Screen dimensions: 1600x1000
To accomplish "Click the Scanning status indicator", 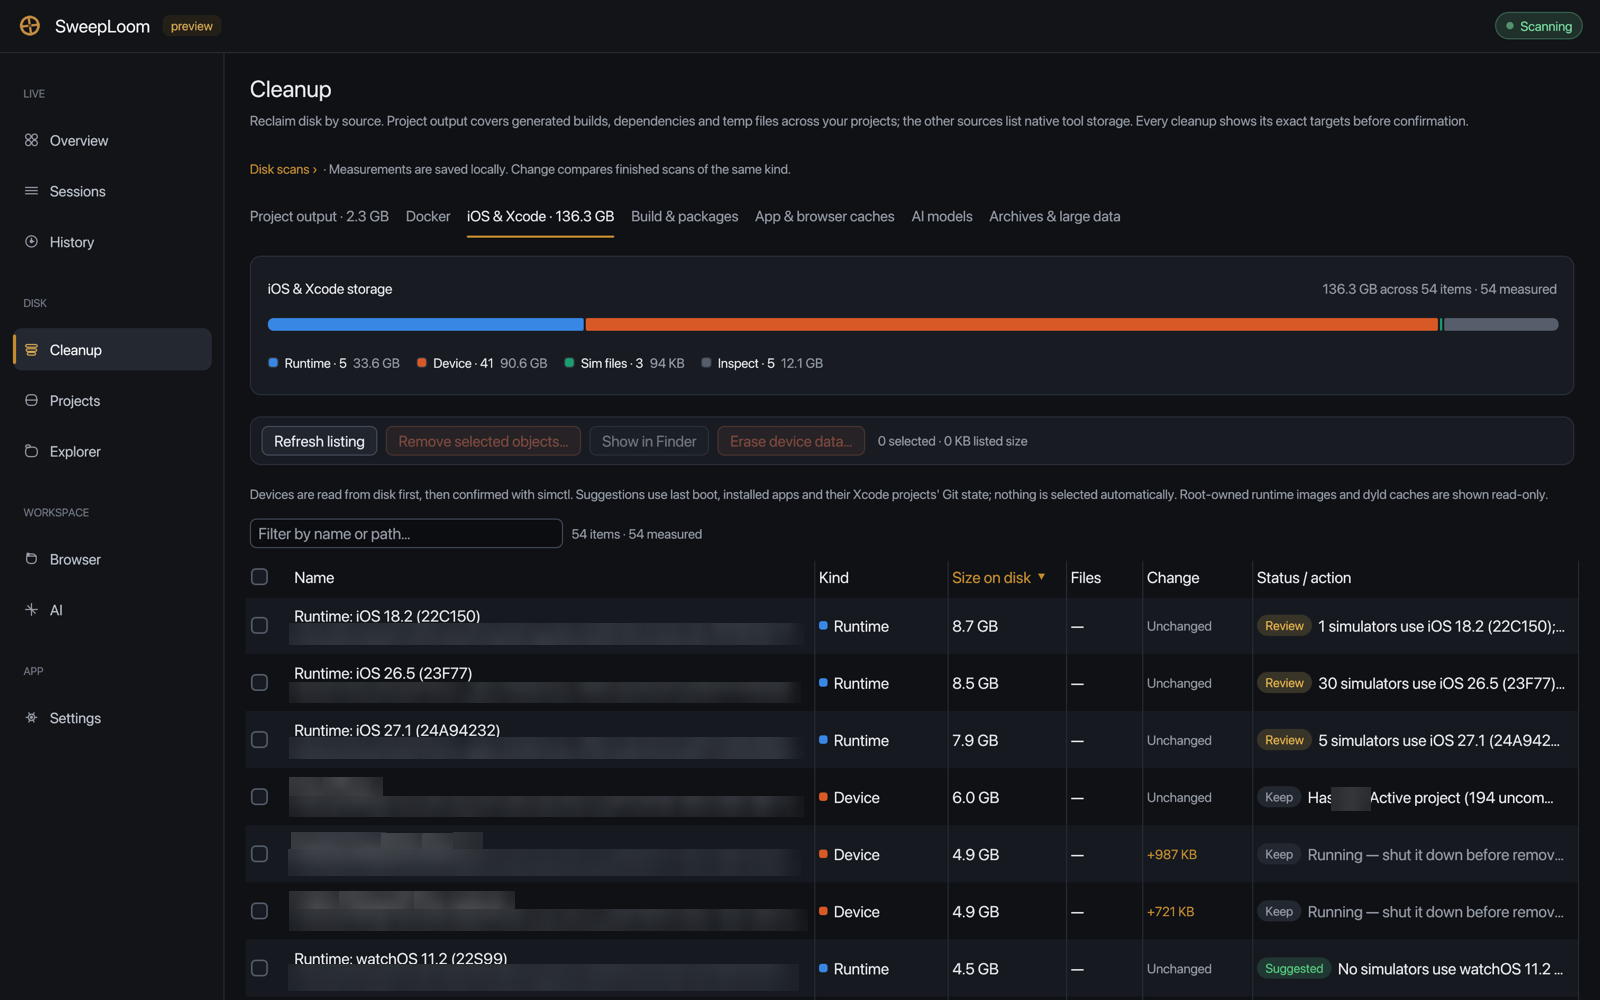I will 1538,26.
